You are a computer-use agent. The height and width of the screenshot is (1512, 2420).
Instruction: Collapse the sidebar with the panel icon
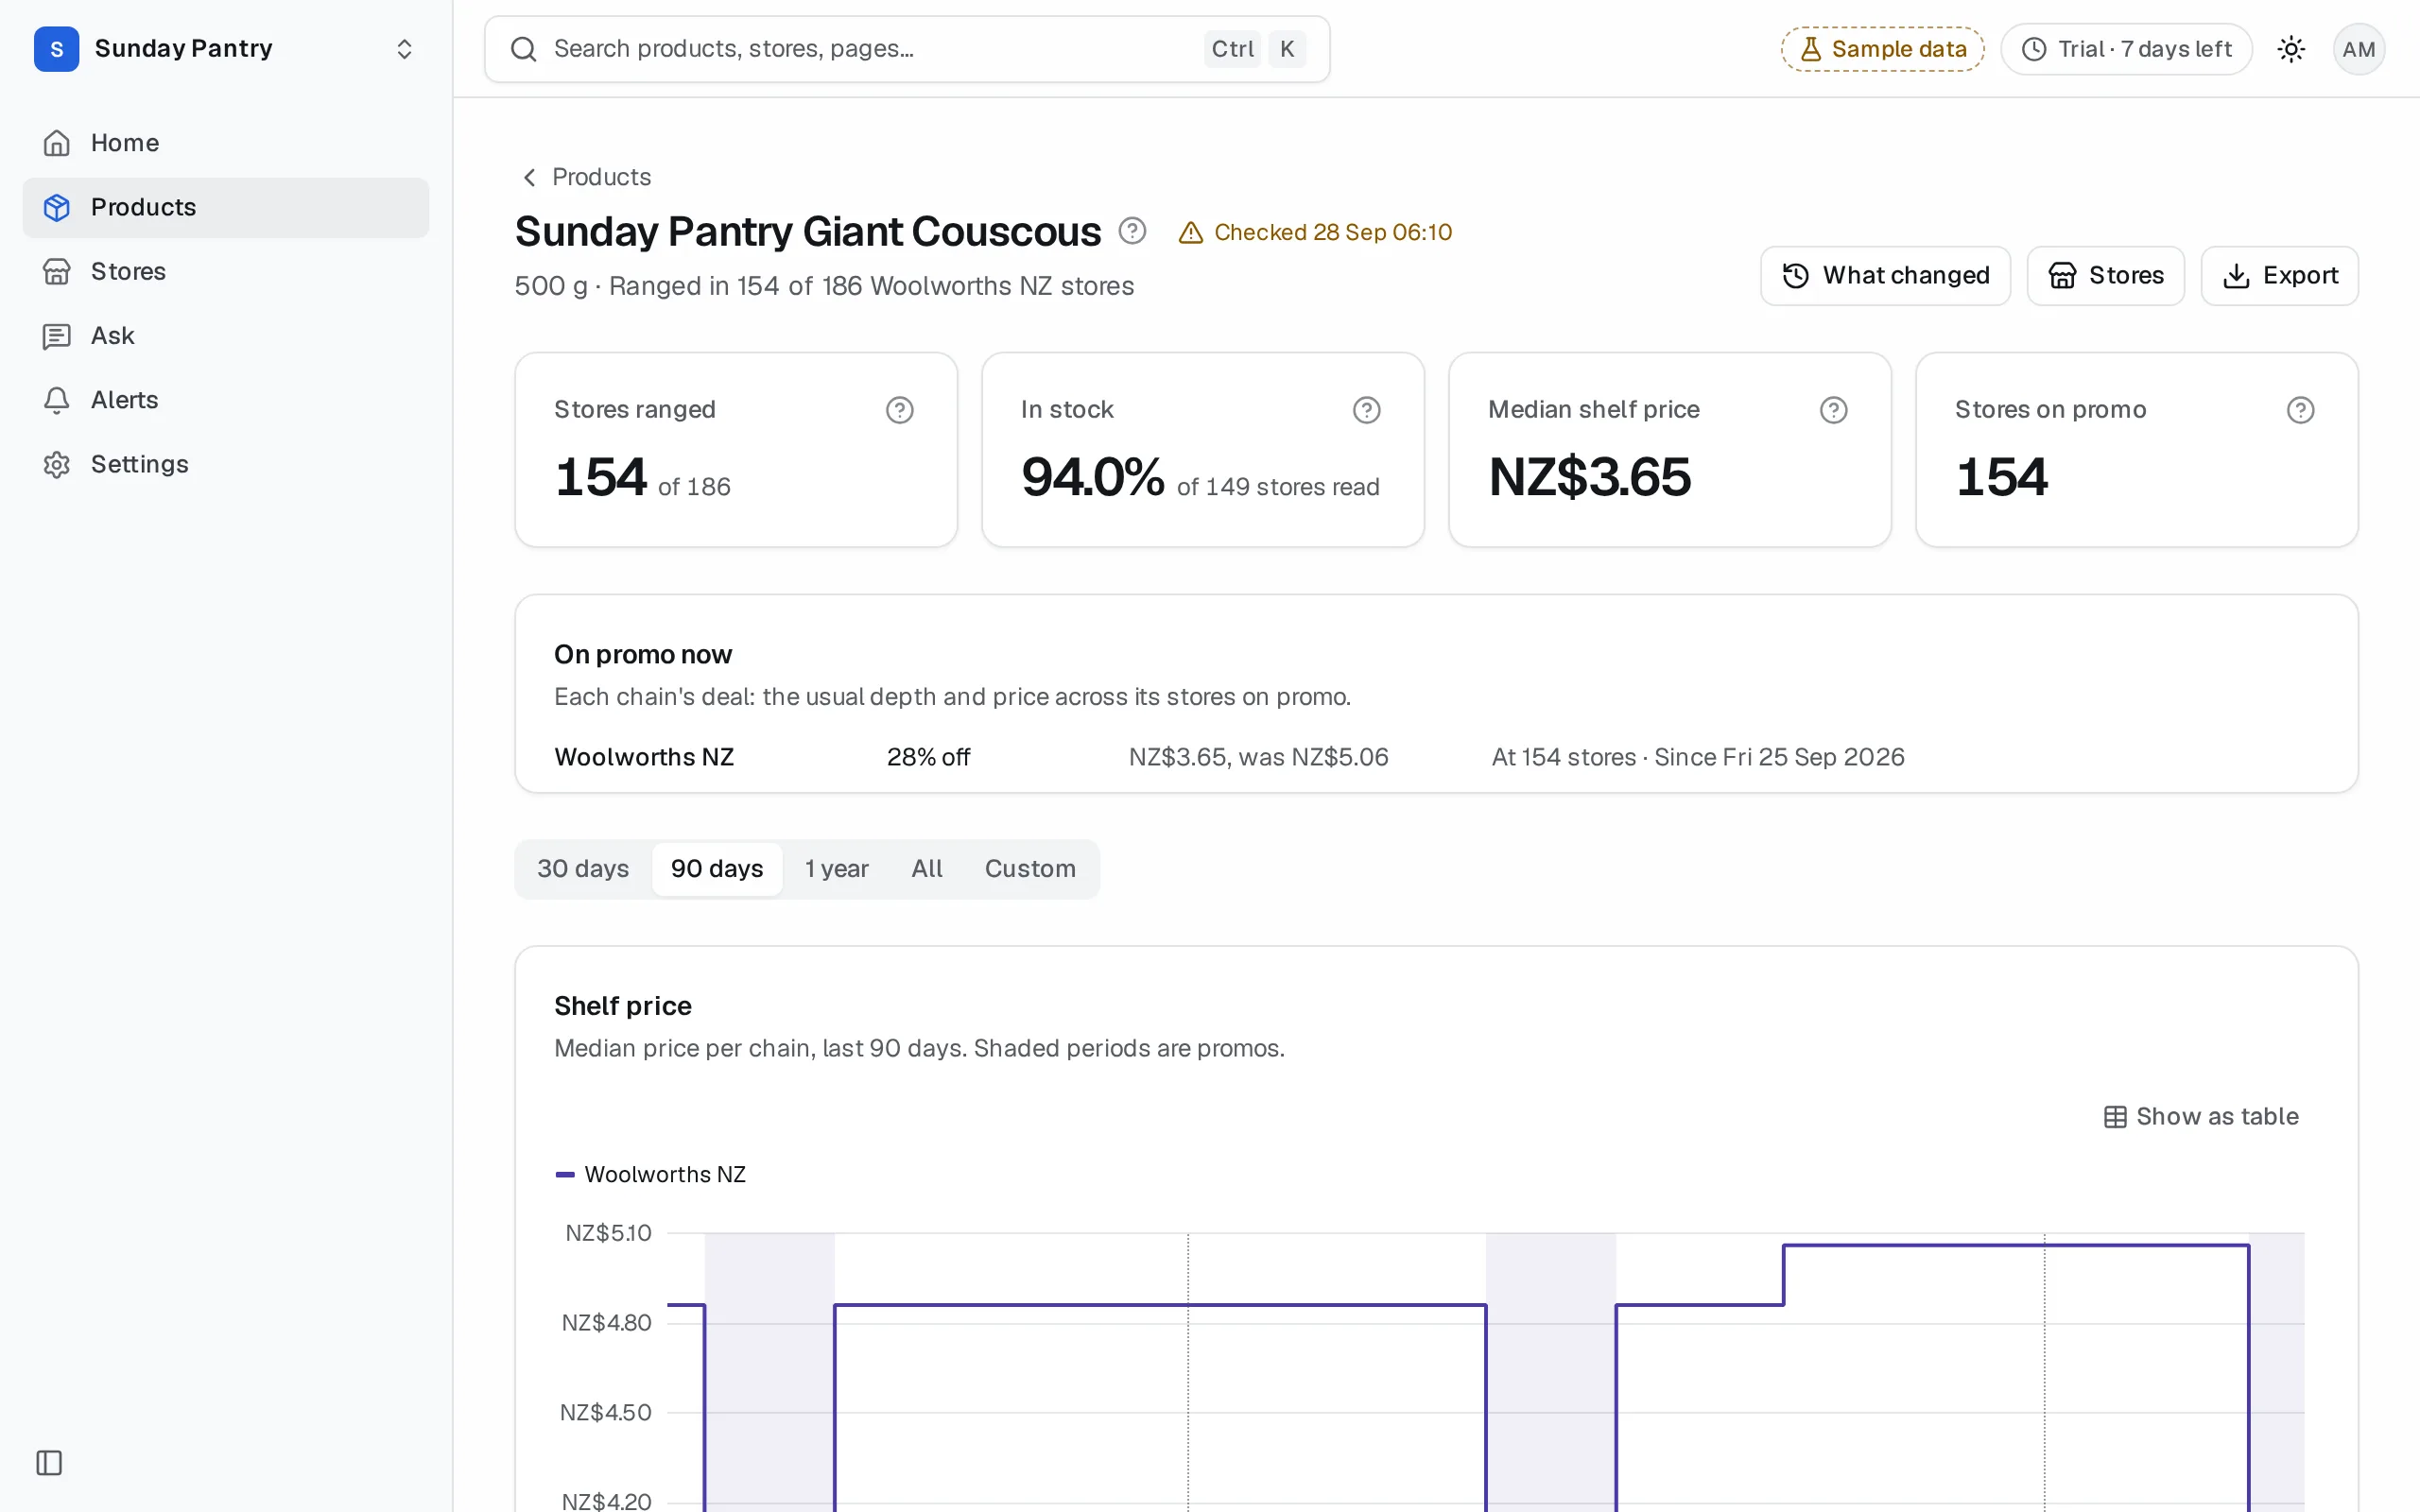49,1463
